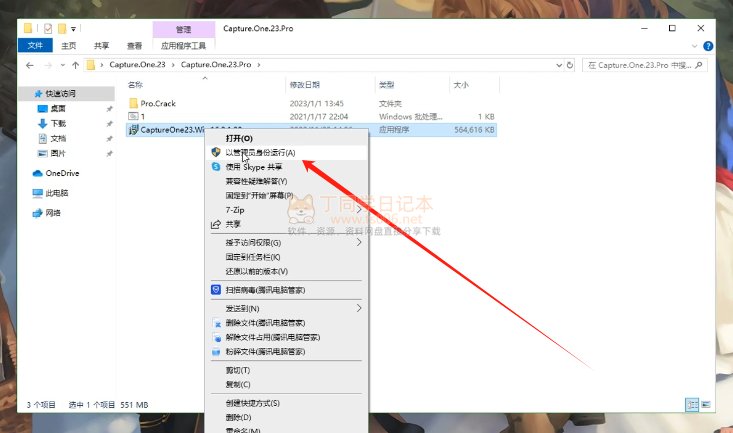Open This PC in navigation pane

point(50,193)
